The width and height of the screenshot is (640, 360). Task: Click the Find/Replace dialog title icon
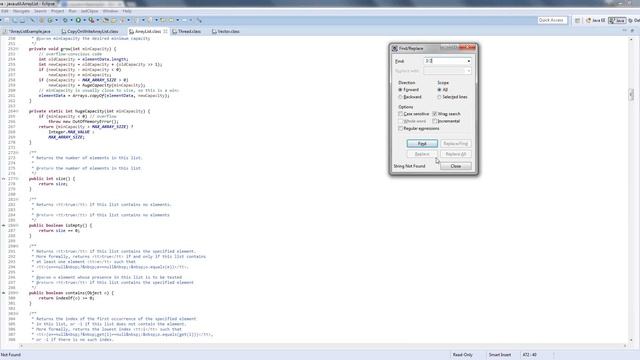[395, 48]
